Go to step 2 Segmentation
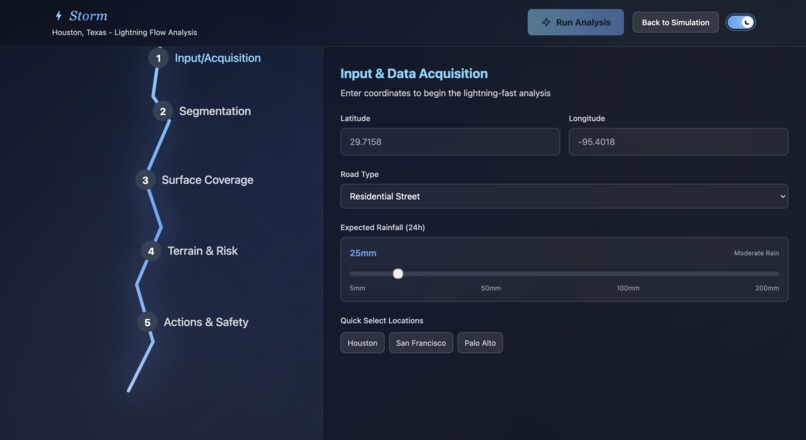Image resolution: width=806 pixels, height=440 pixels. [202, 111]
